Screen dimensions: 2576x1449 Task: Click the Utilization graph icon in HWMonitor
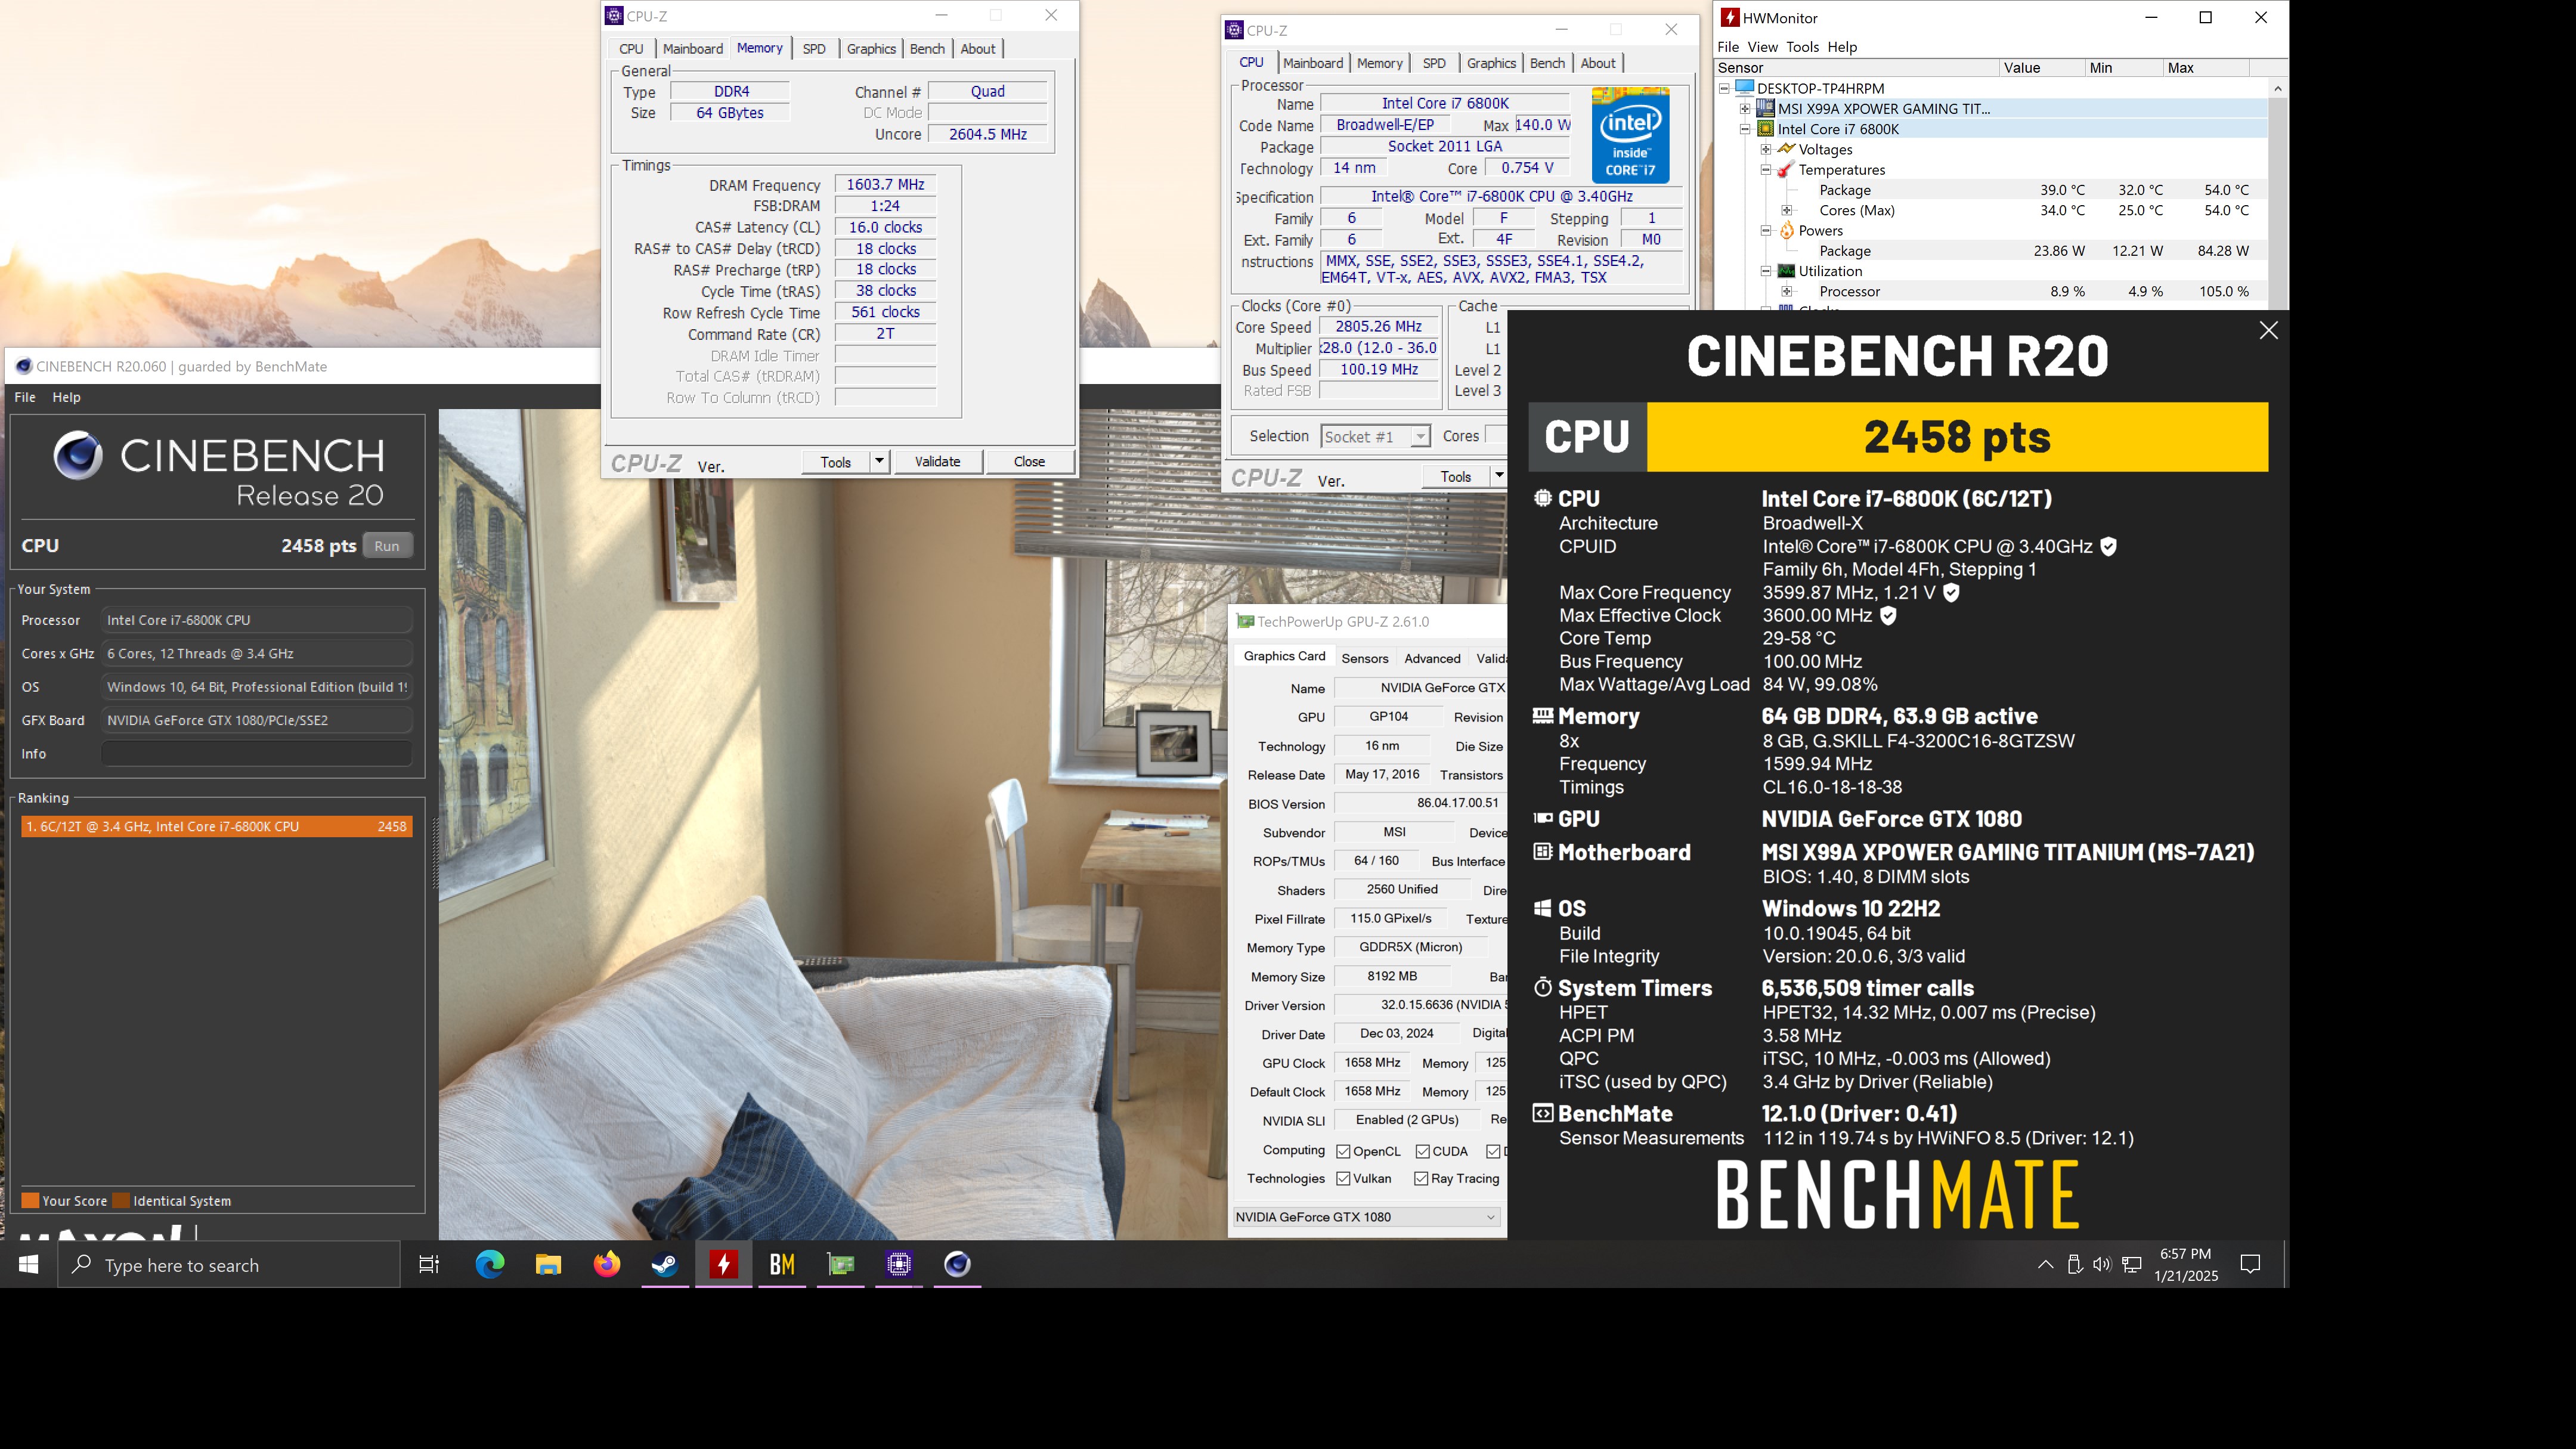pos(1786,271)
